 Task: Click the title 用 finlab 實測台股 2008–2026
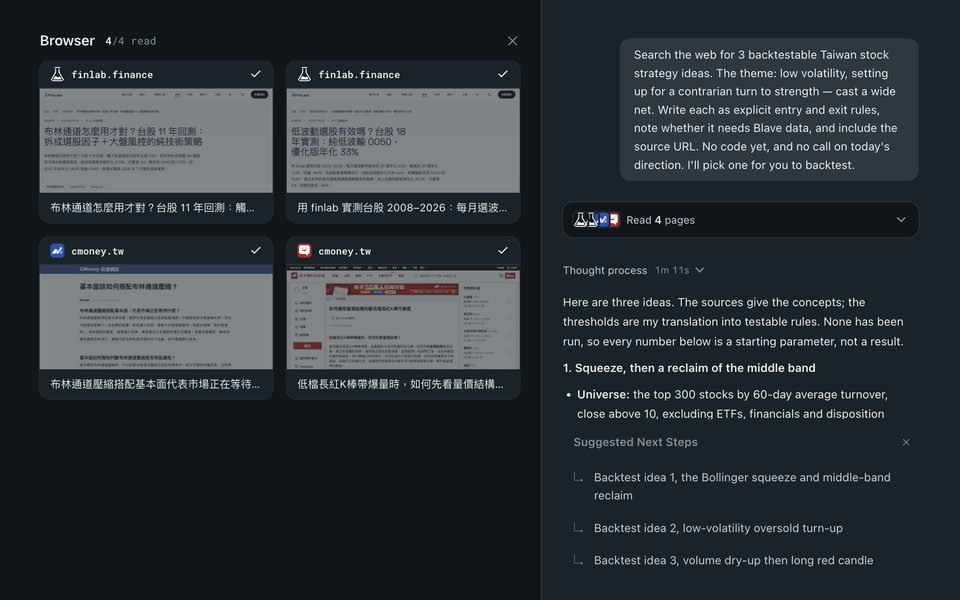pos(402,208)
